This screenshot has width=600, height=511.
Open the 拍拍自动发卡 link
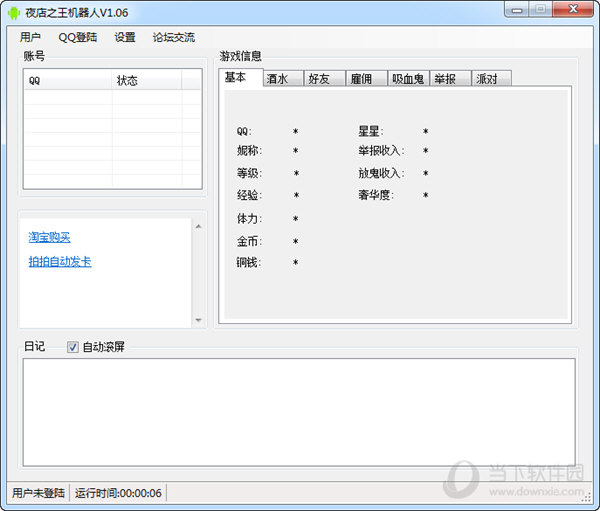(60, 261)
